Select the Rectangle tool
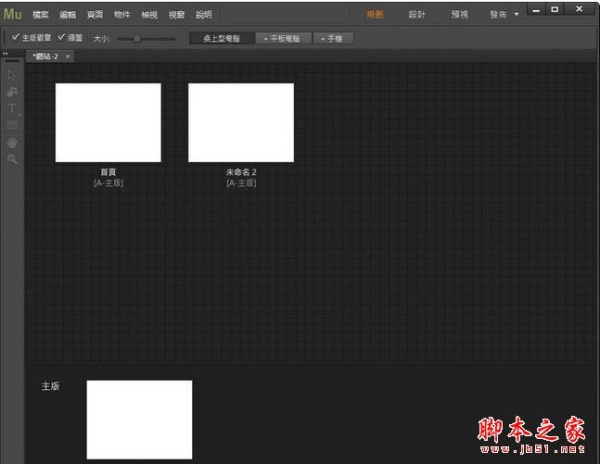This screenshot has width=600, height=464. click(12, 125)
